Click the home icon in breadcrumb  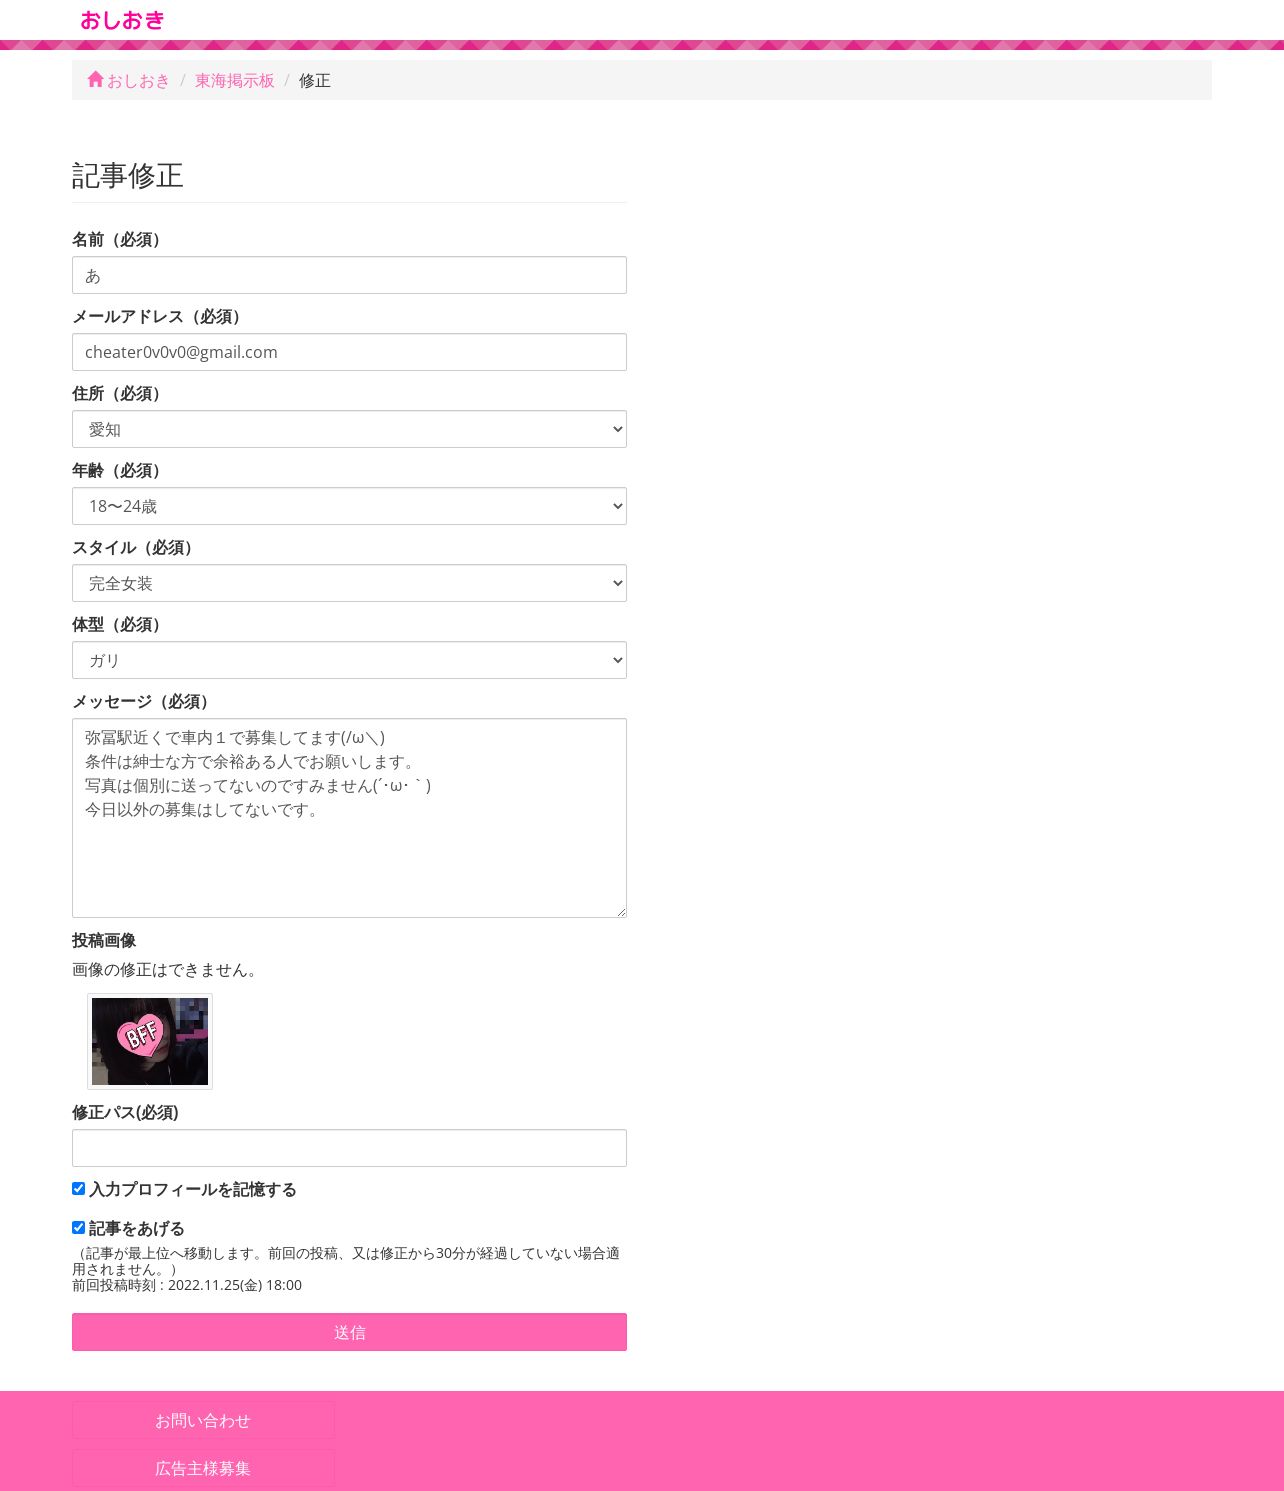point(96,79)
